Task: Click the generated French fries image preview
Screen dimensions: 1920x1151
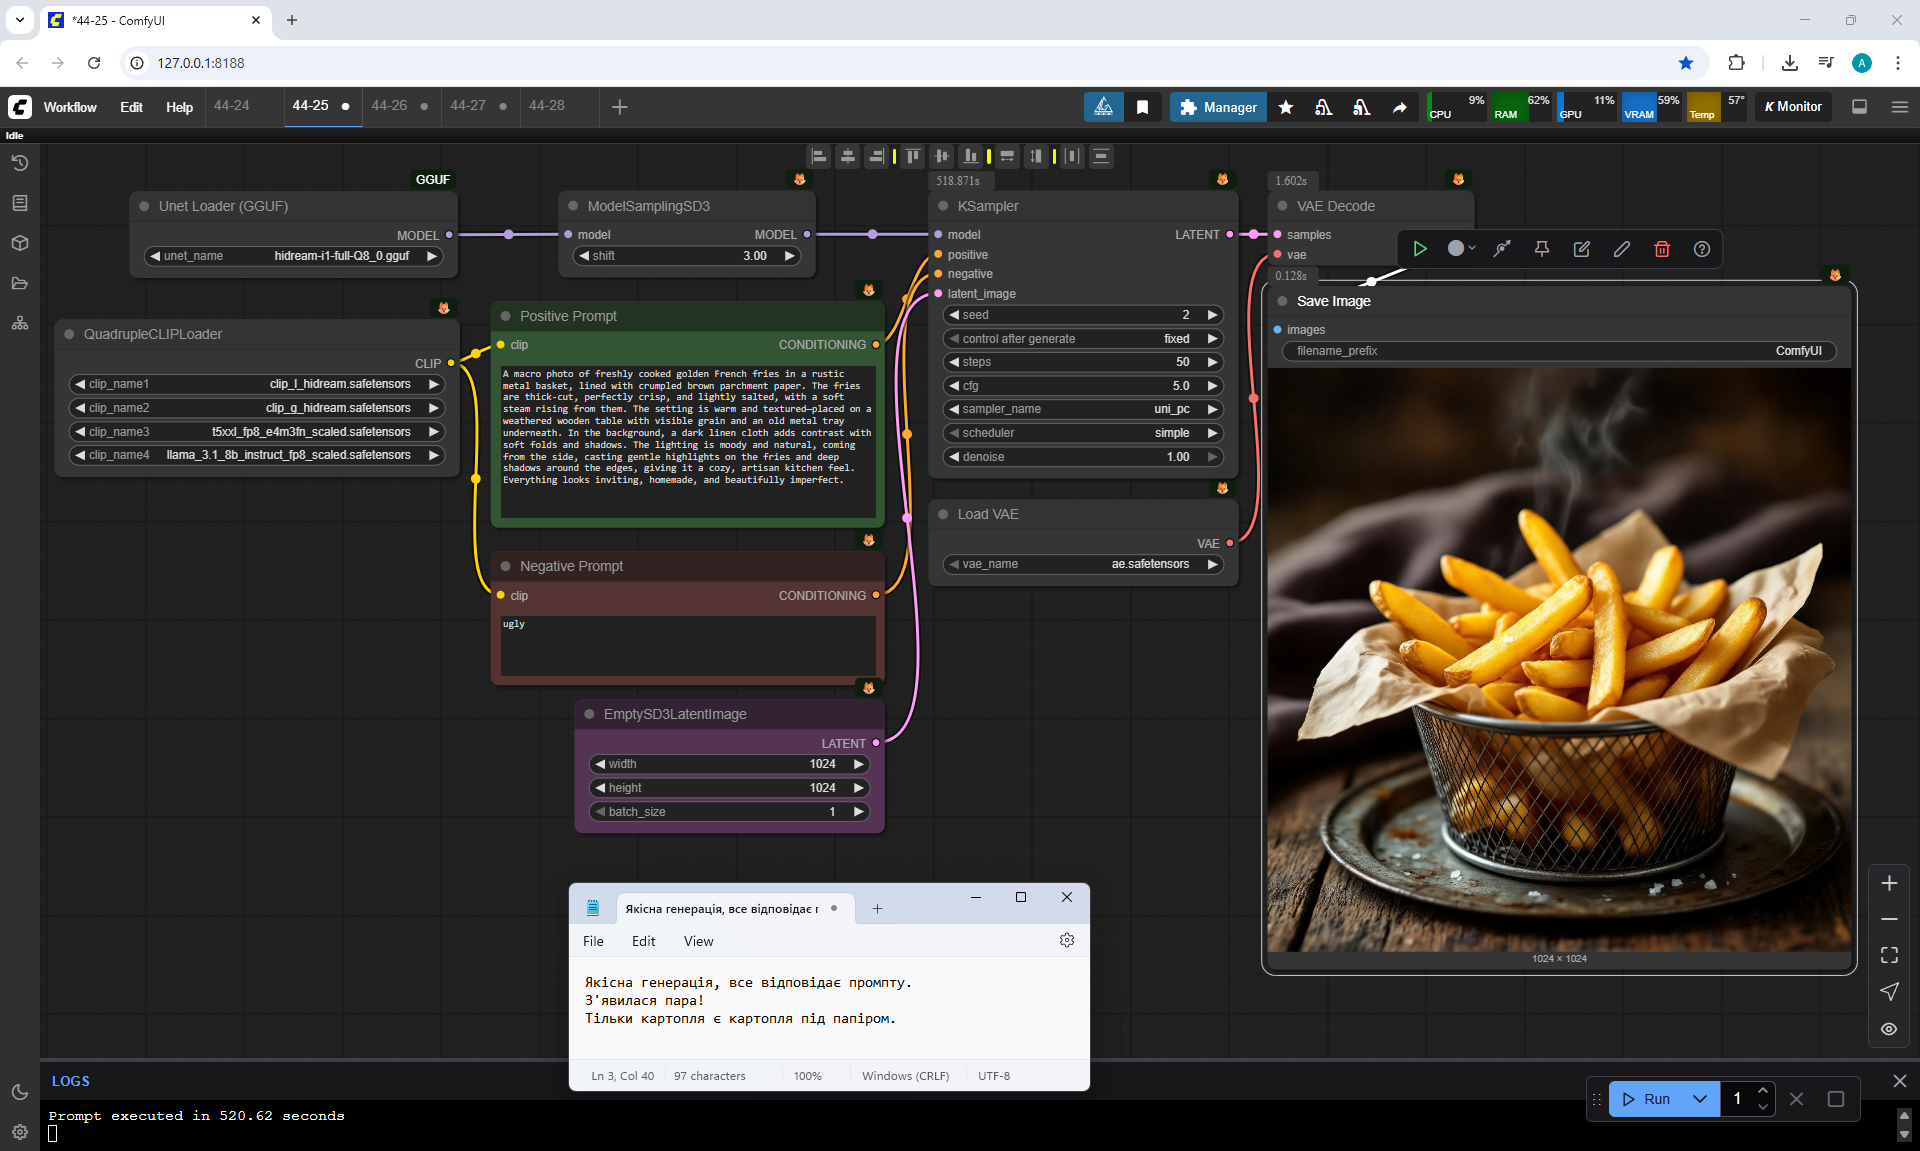Action: pyautogui.click(x=1558, y=660)
